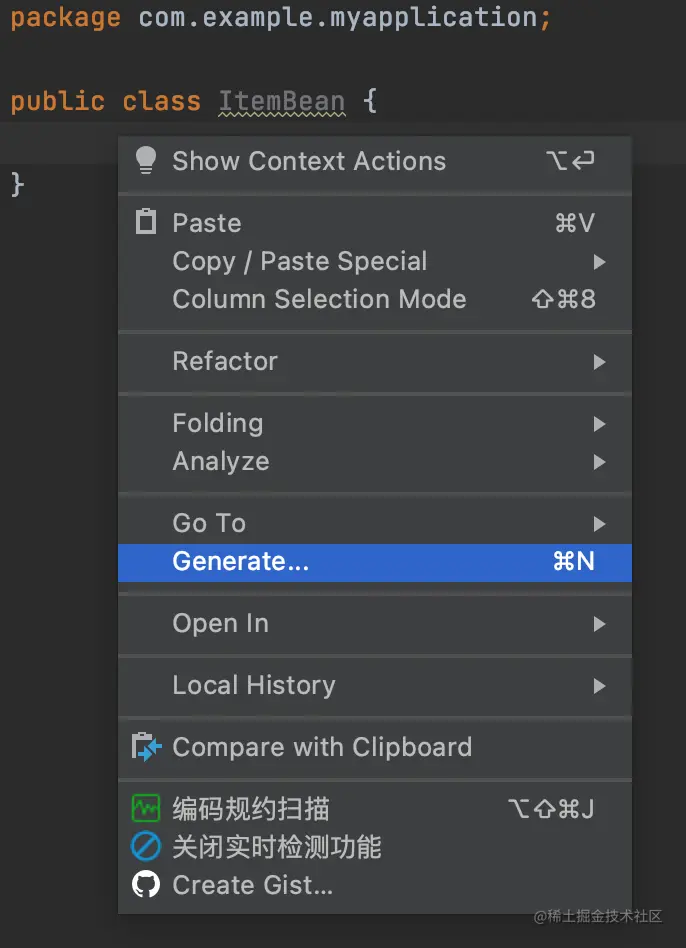Click the package com.example.myapplication line

[x=280, y=18]
